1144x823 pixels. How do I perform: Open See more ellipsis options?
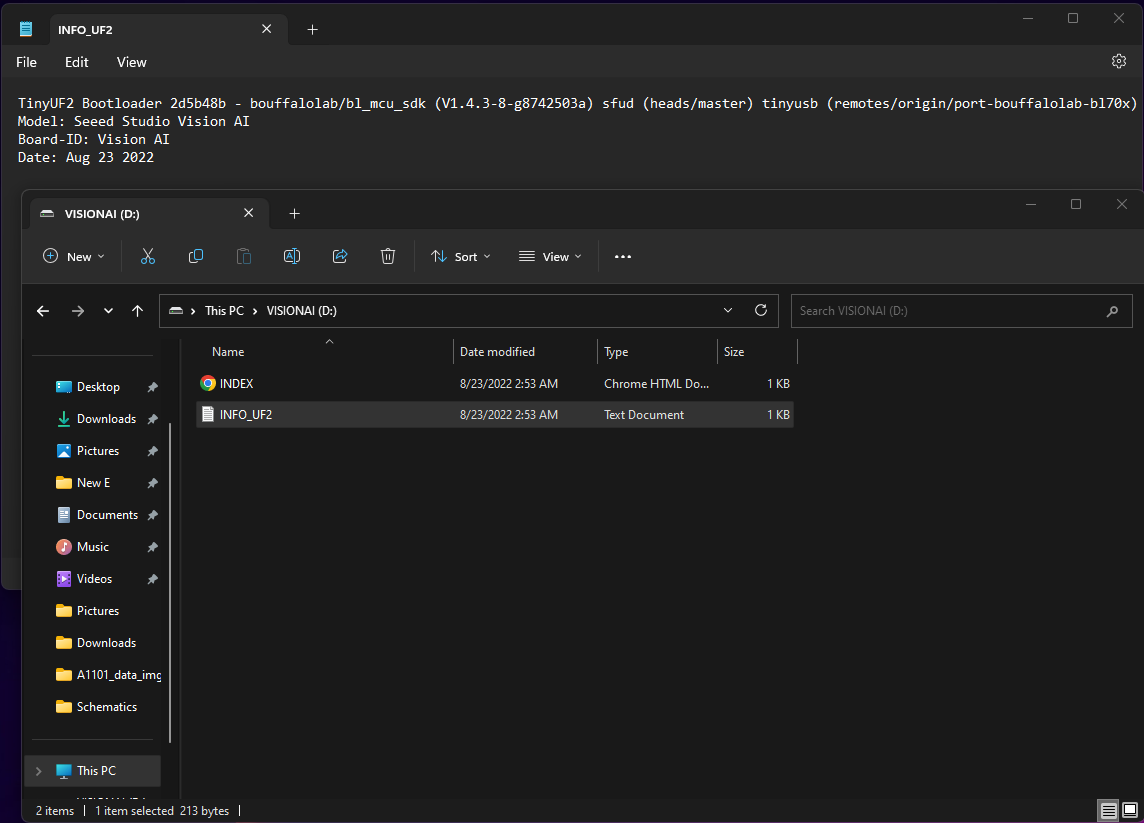(x=623, y=257)
